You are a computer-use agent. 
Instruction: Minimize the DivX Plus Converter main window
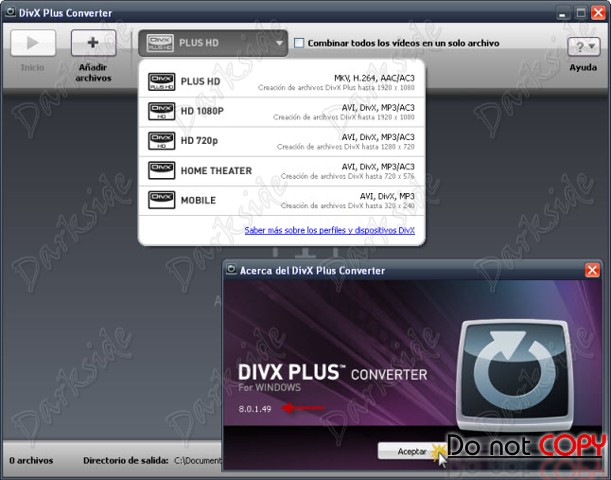562,13
